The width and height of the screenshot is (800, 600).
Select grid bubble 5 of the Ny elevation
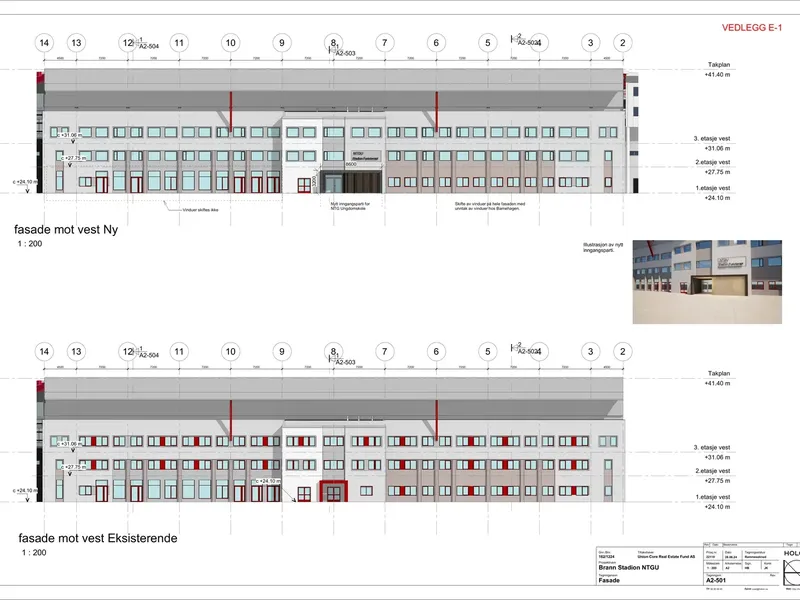point(488,43)
